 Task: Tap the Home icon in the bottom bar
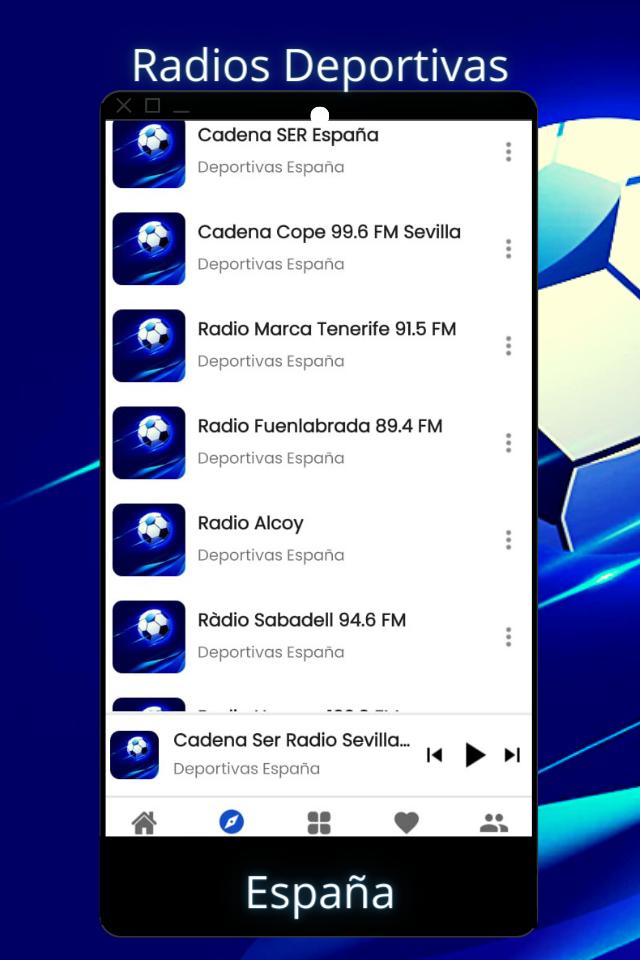coord(145,823)
